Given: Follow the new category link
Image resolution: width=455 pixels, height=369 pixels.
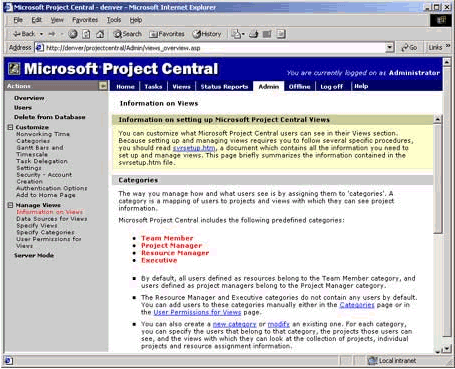Looking at the screenshot, I should [235, 324].
